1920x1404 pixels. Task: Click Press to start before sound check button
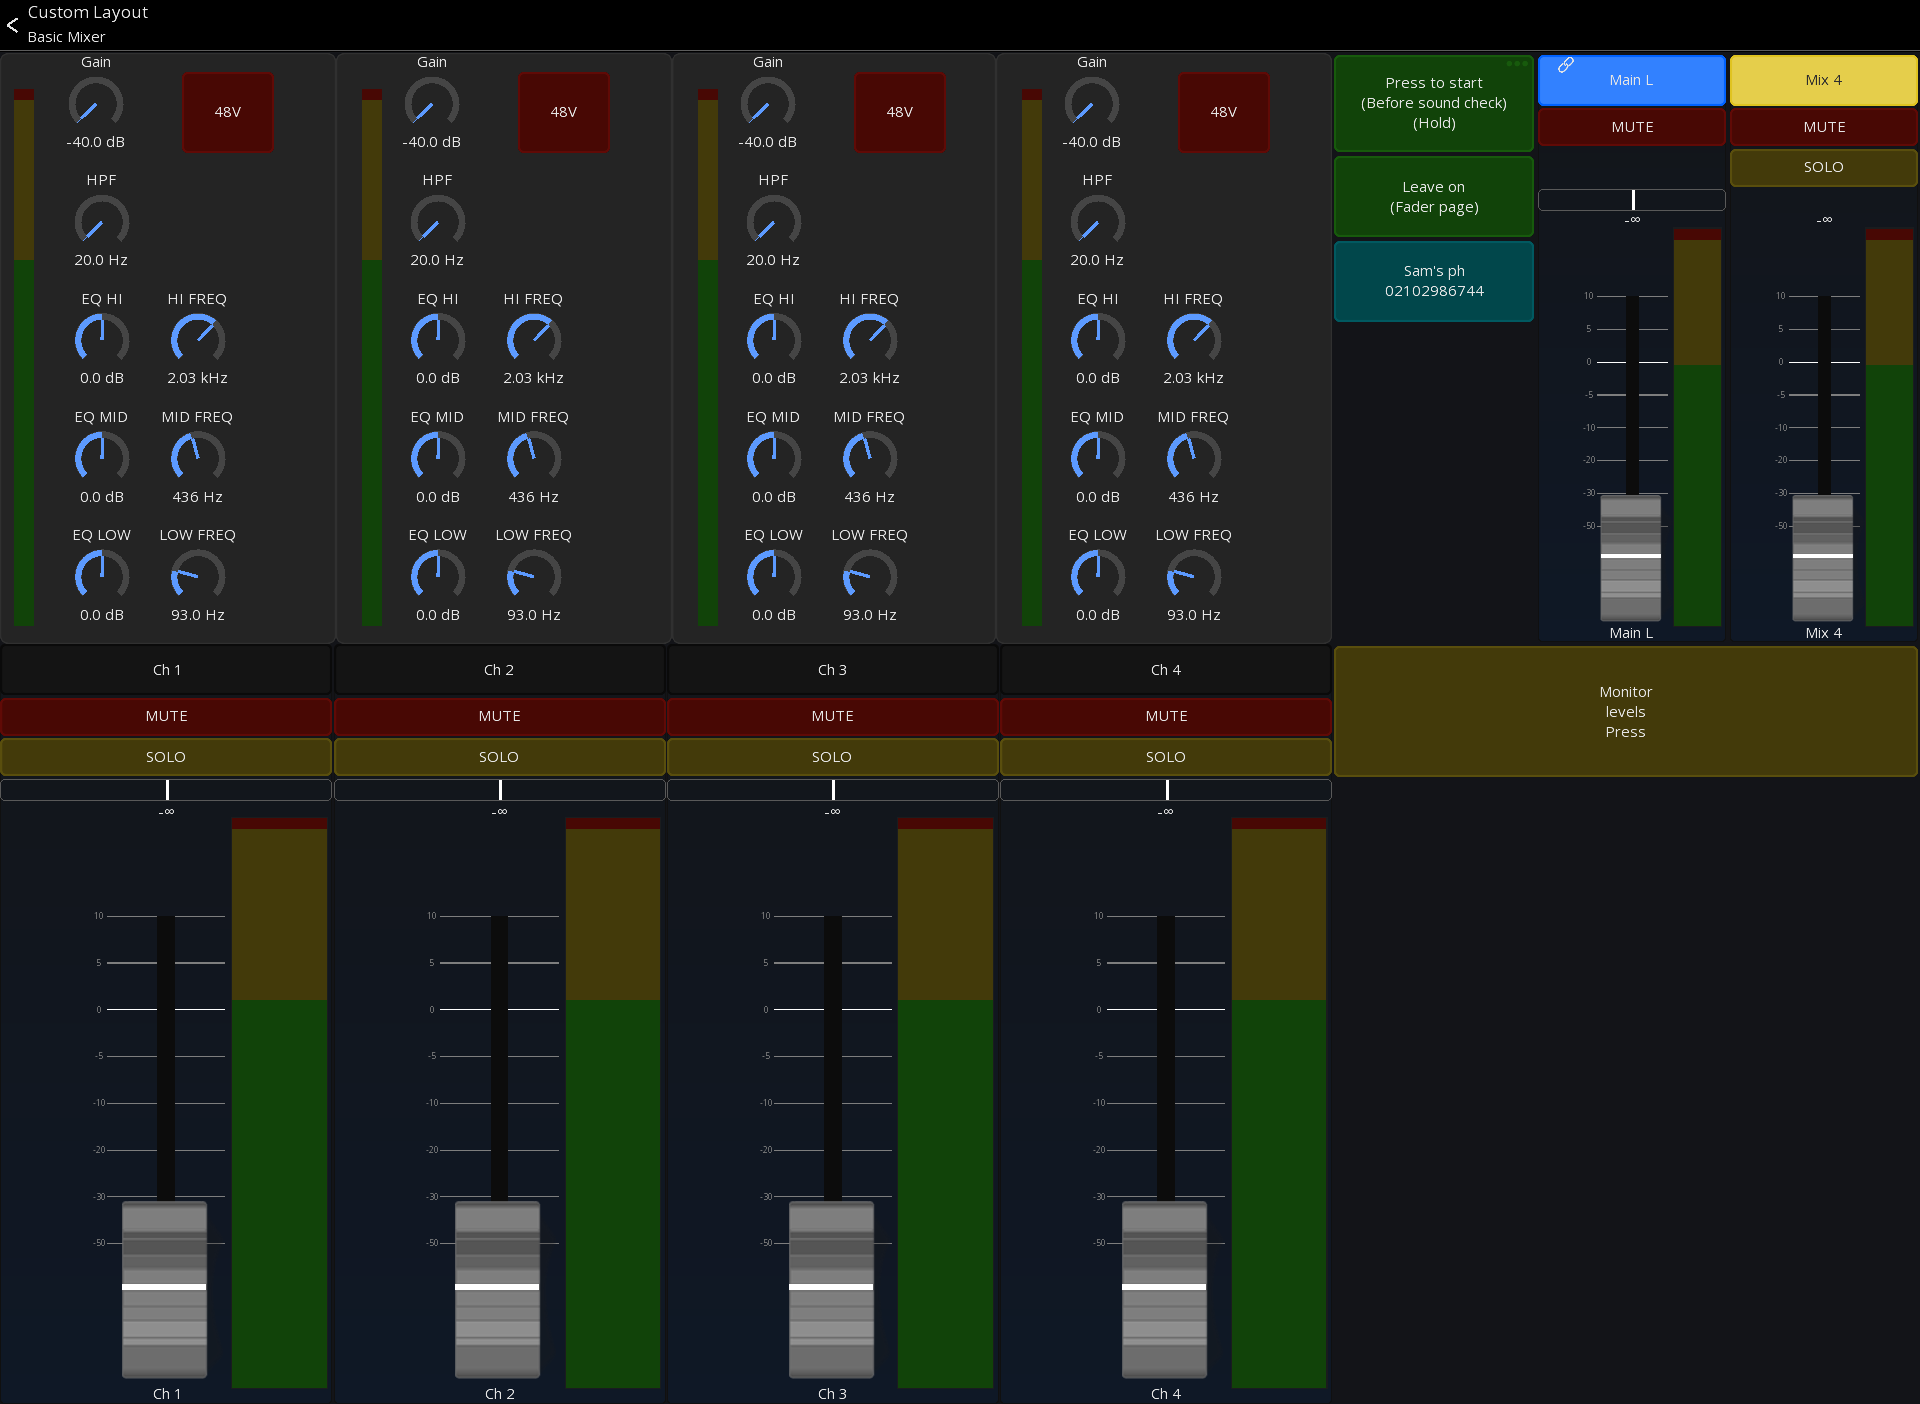(x=1434, y=103)
